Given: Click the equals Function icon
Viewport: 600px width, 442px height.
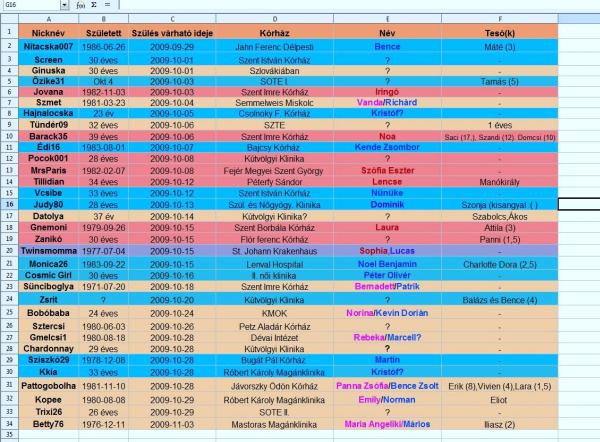Looking at the screenshot, I should click(x=106, y=6).
